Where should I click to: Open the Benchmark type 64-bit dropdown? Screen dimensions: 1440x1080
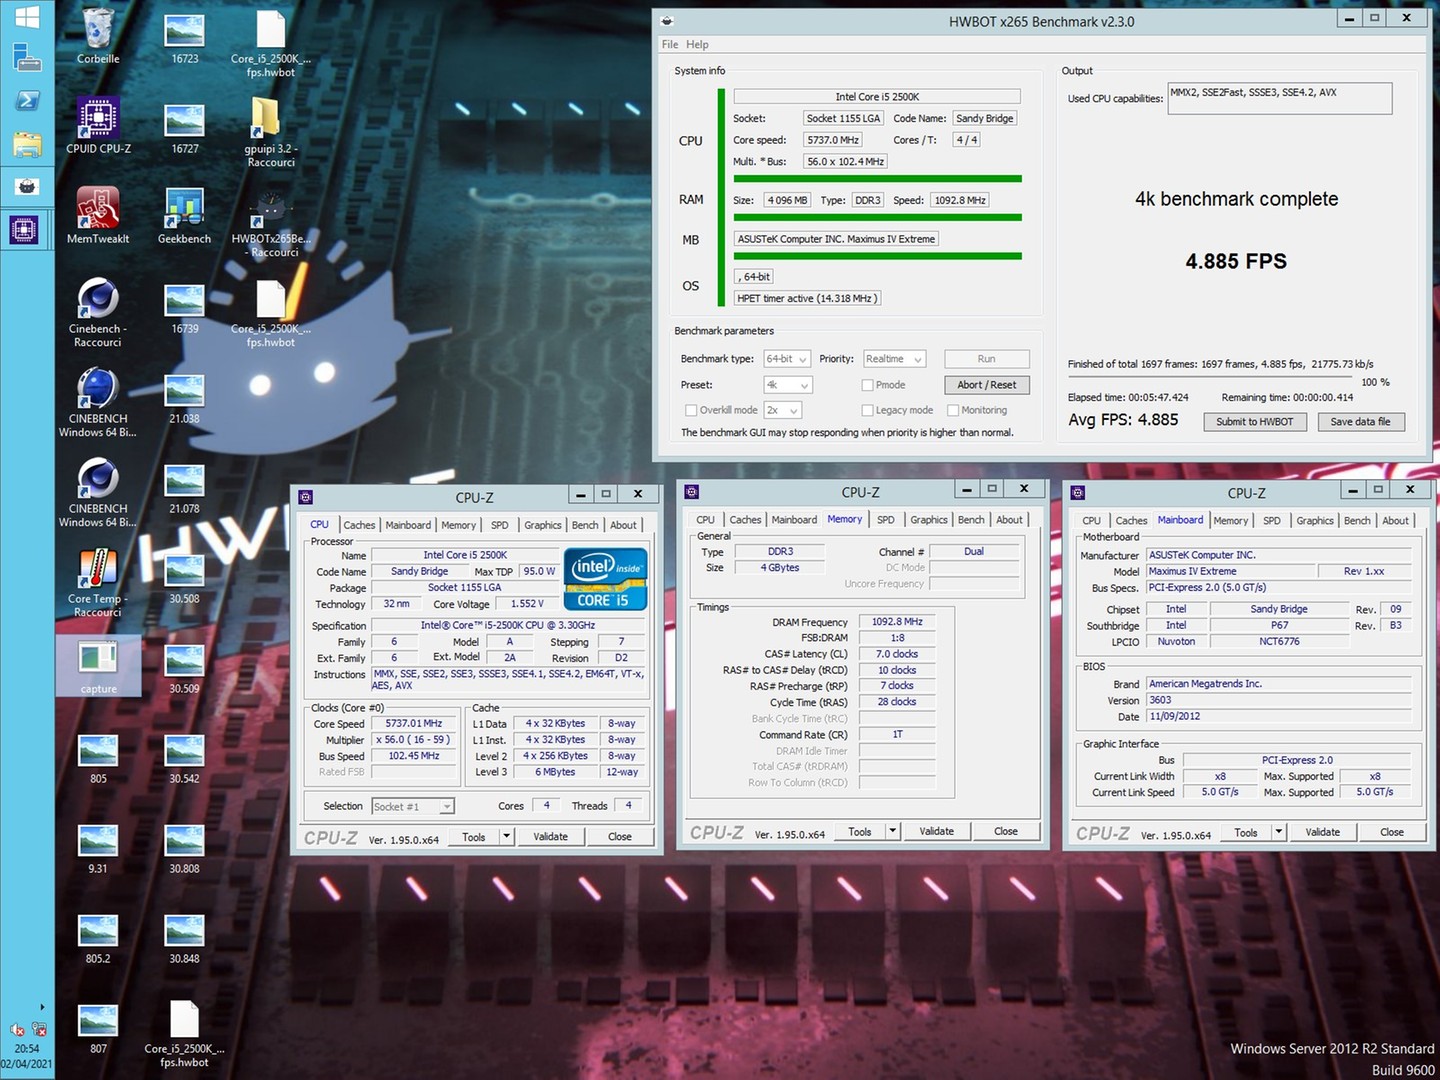tap(787, 359)
